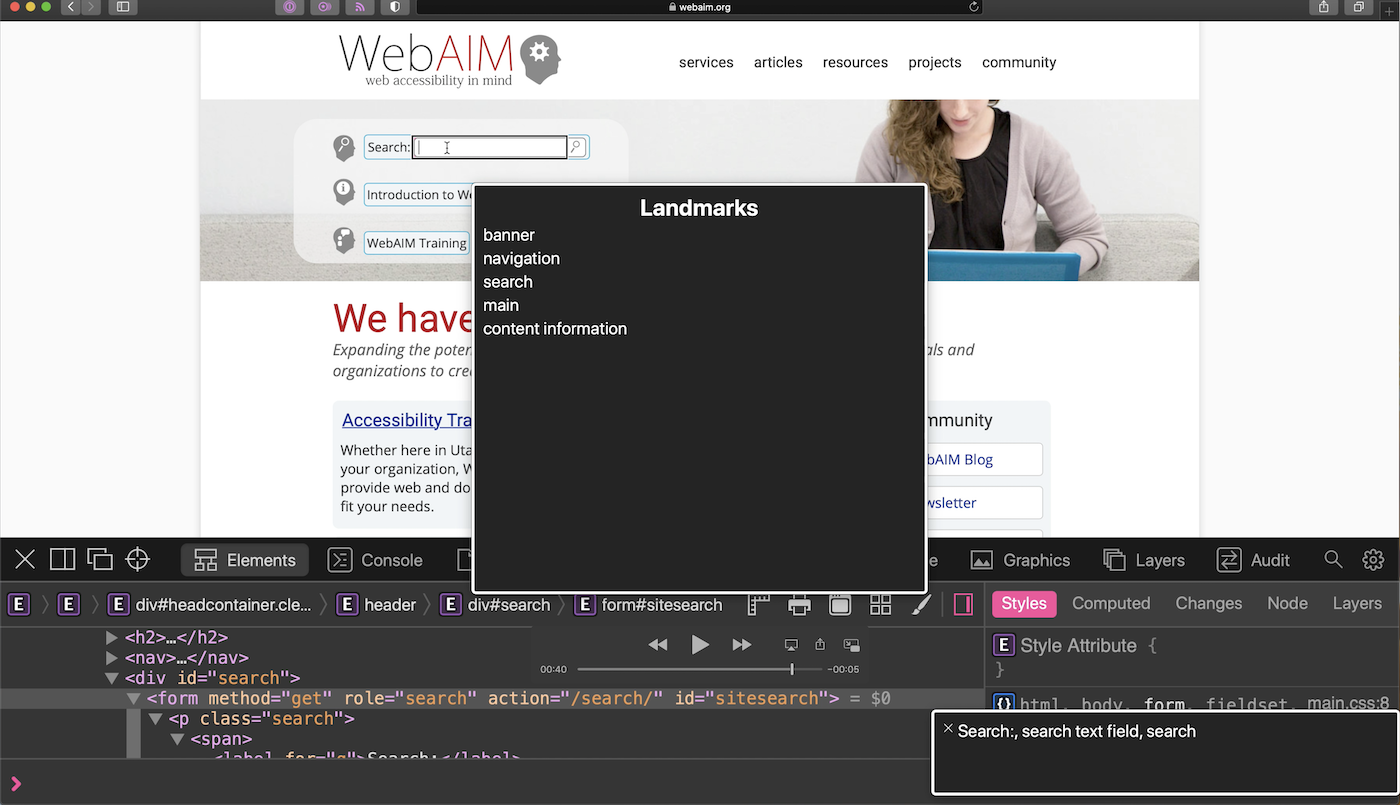Fast forward the video playback

click(742, 645)
